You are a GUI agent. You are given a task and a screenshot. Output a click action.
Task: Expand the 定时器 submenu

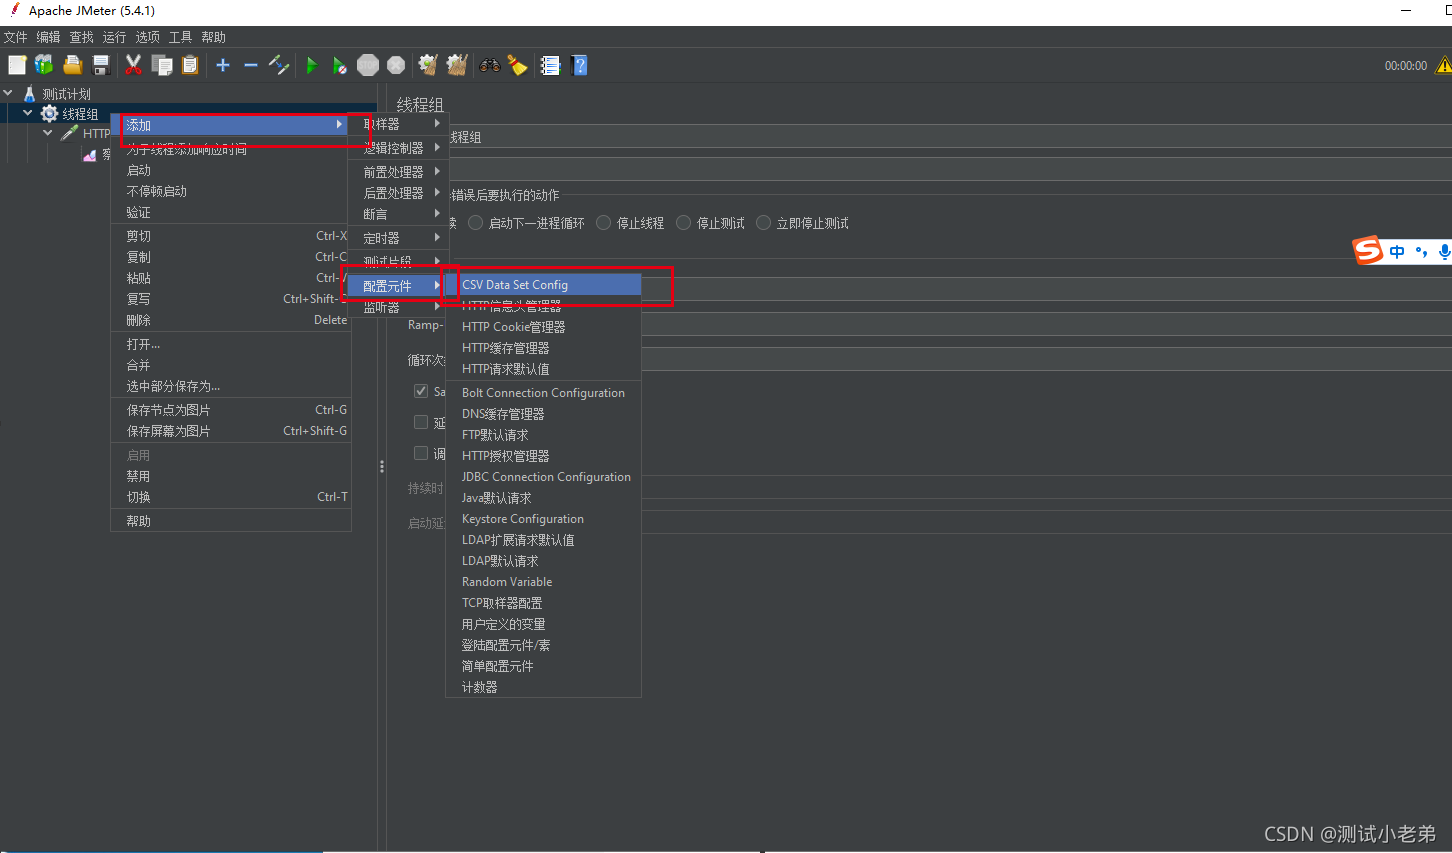tap(399, 238)
